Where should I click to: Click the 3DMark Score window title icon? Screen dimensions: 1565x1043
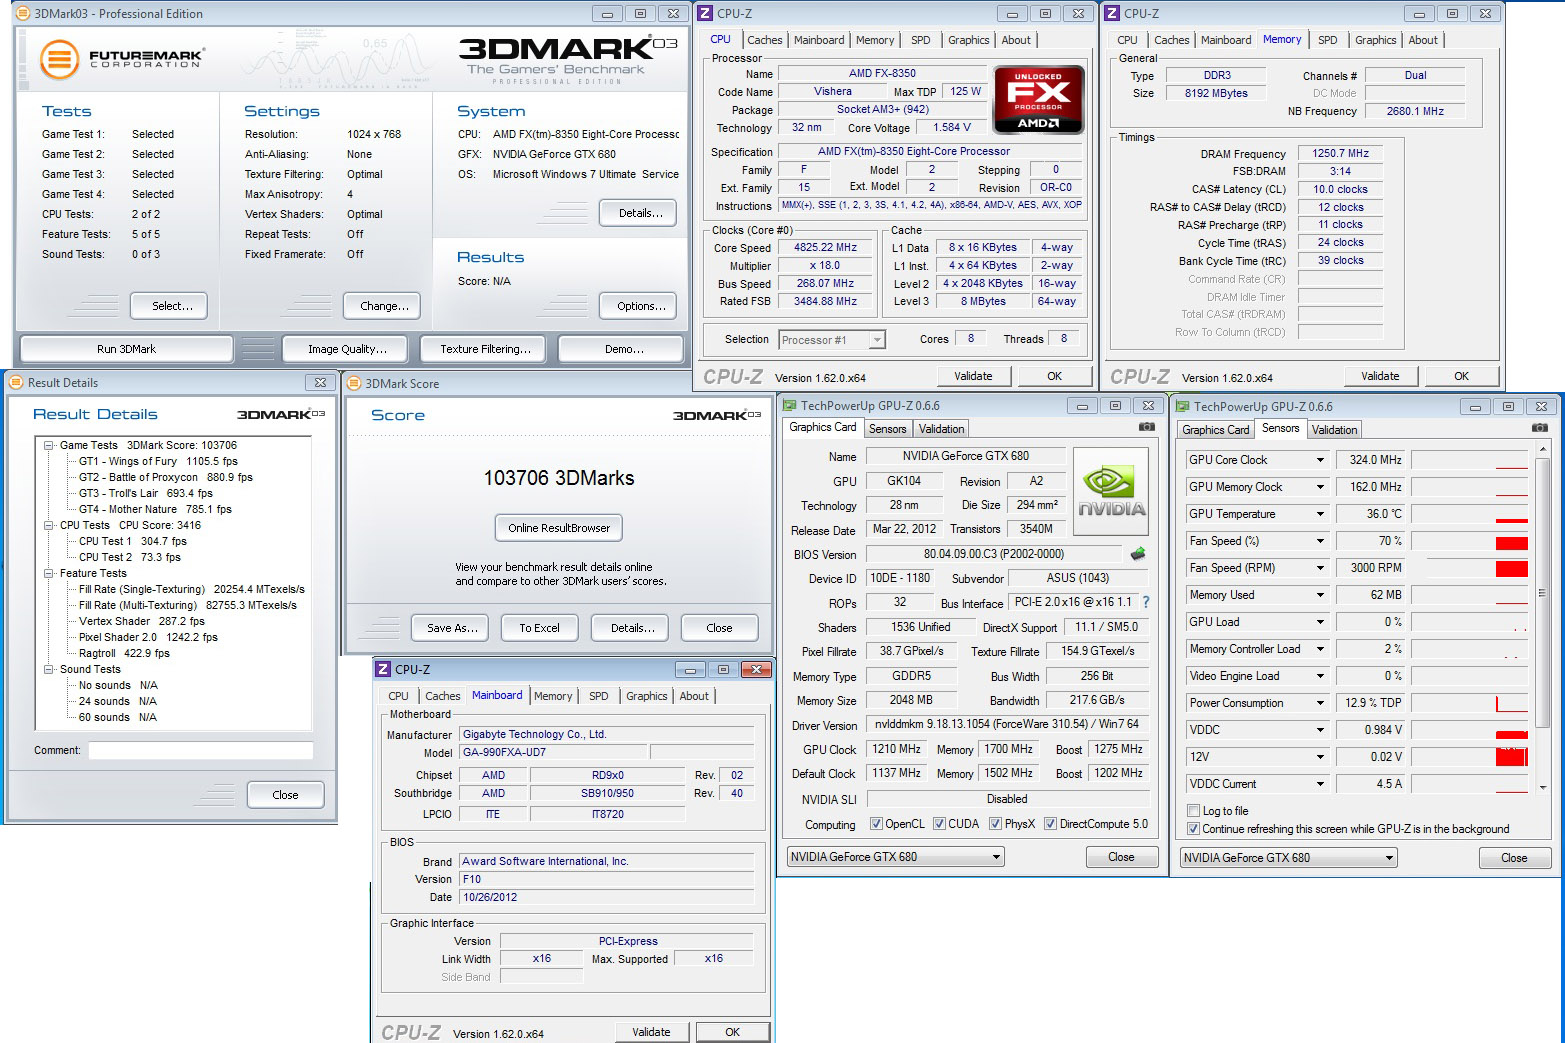tap(354, 383)
